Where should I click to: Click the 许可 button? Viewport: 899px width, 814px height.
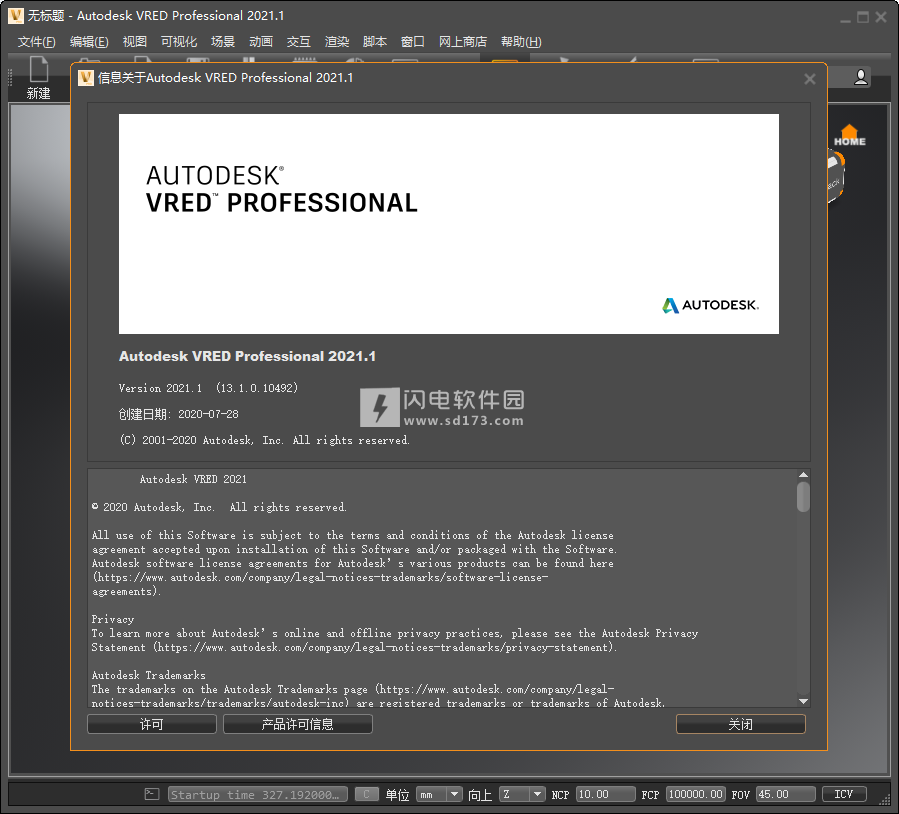point(151,724)
